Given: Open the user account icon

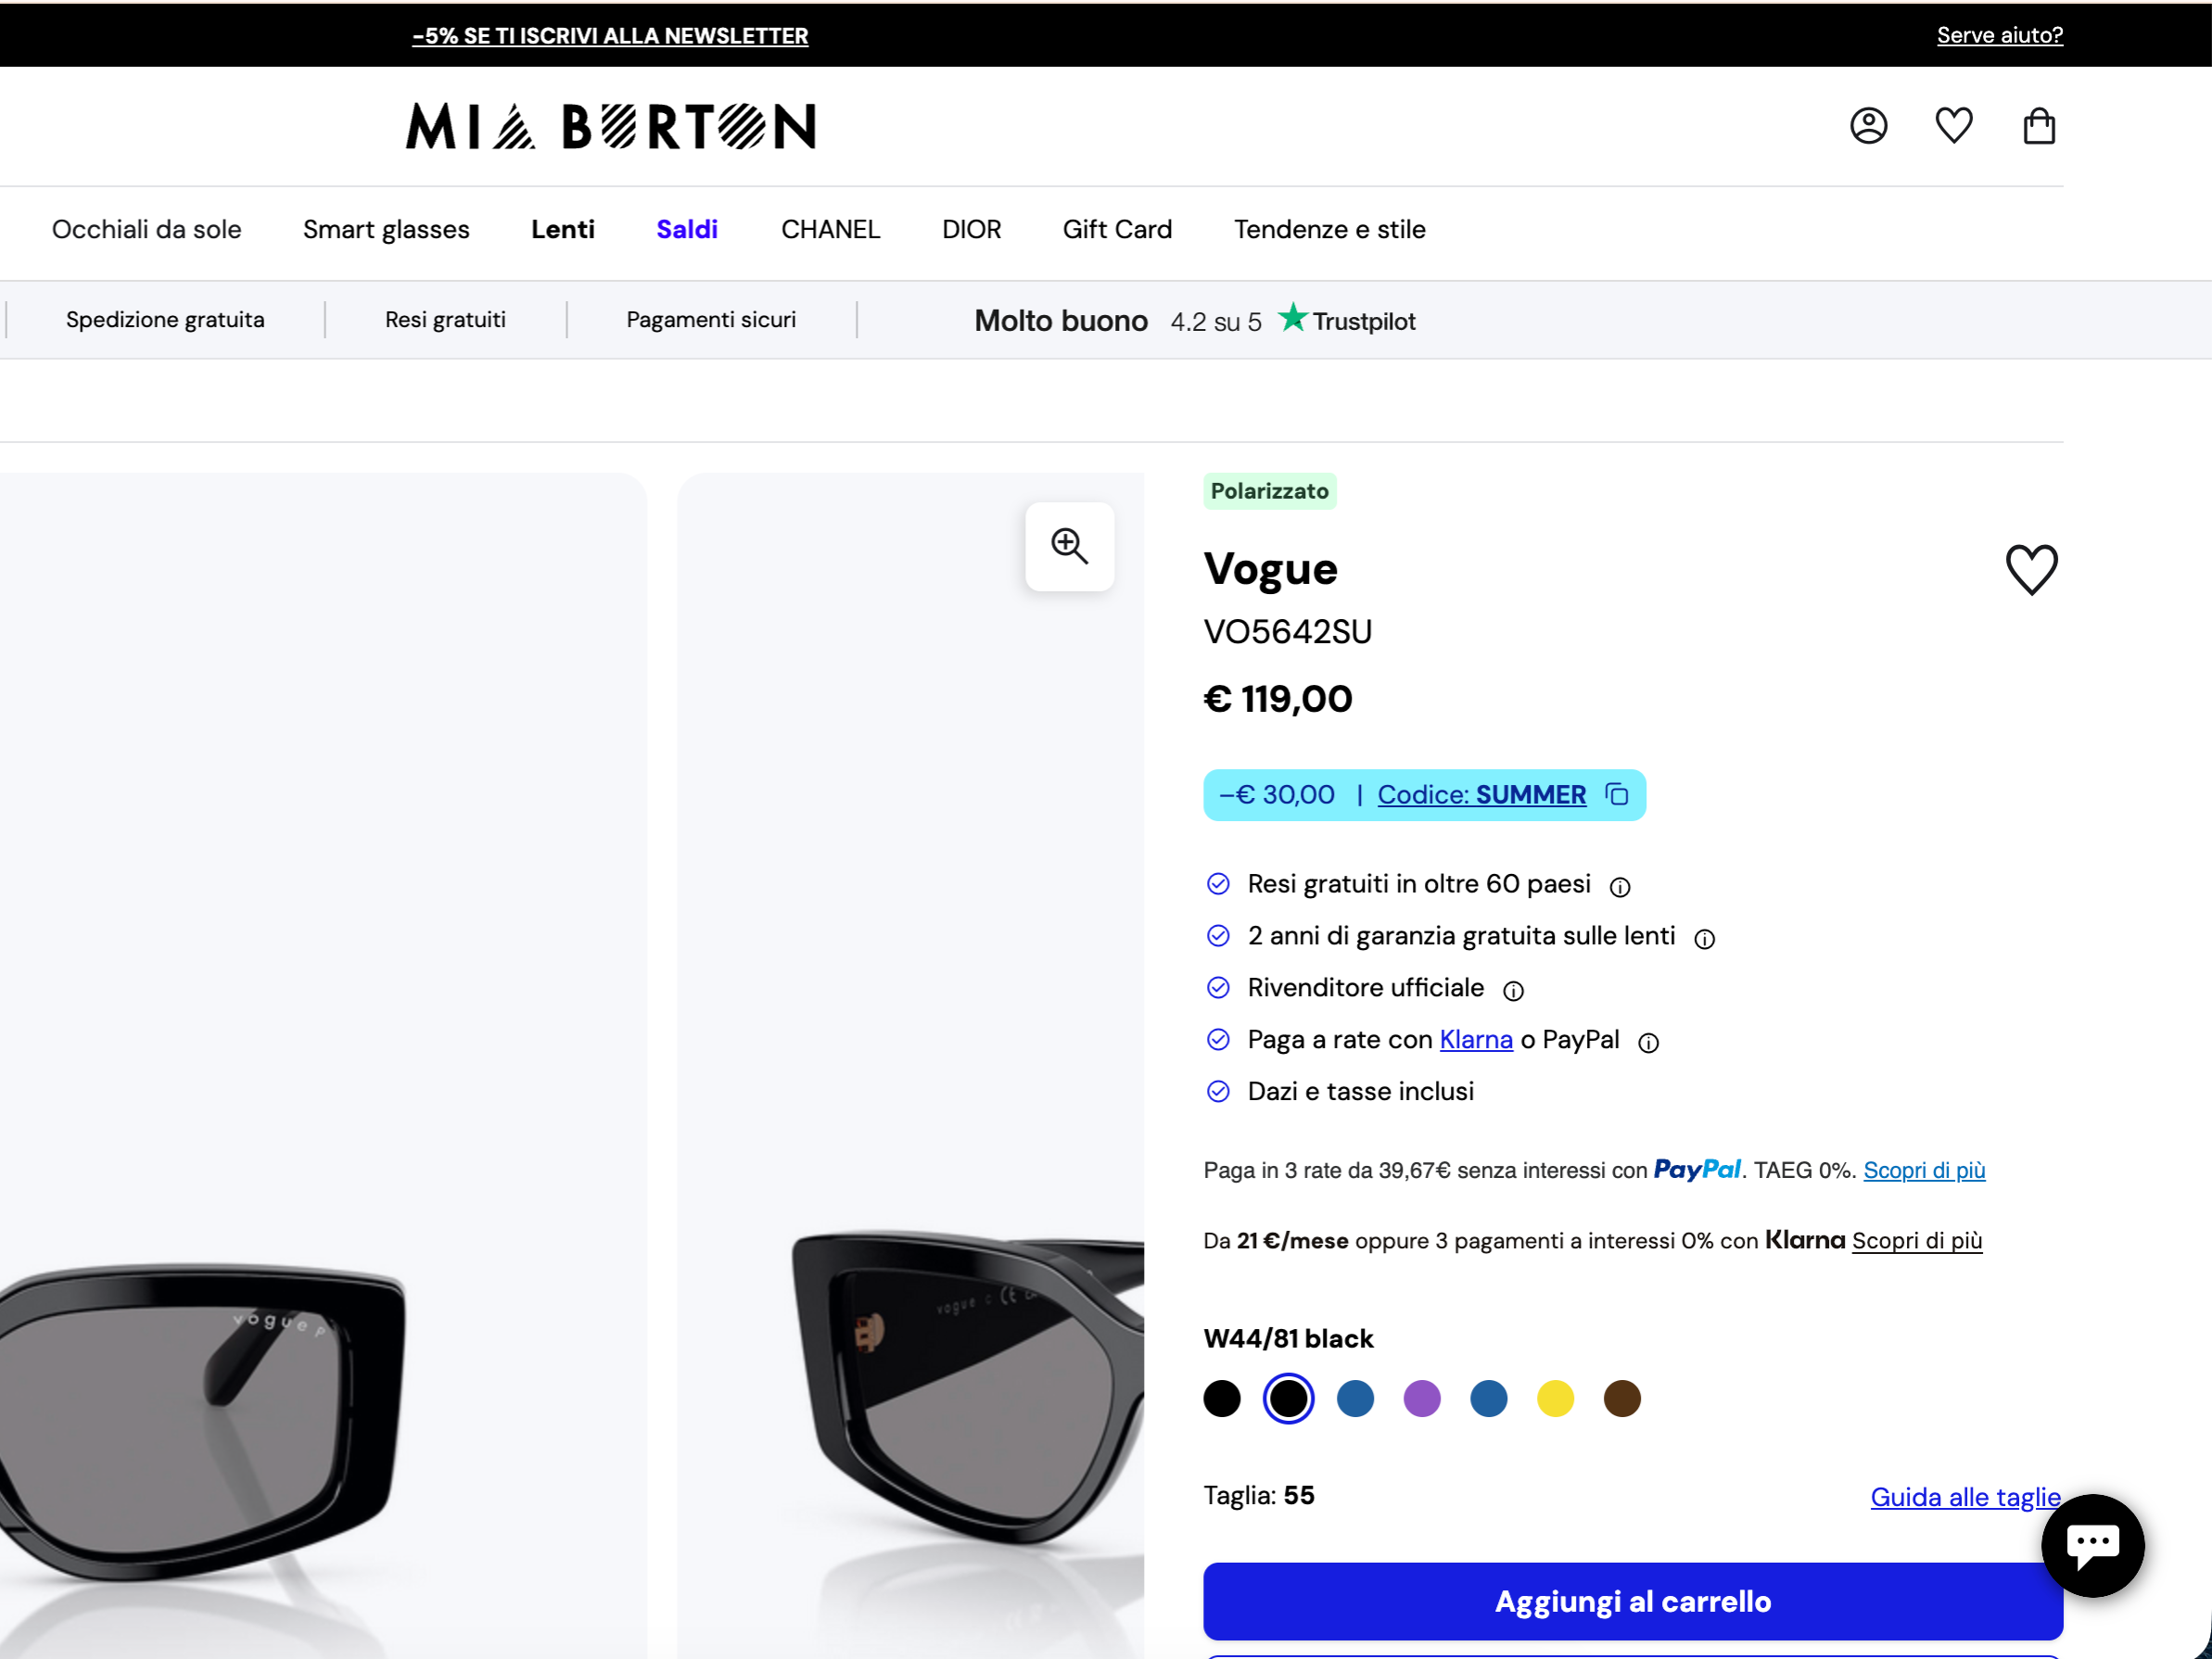Looking at the screenshot, I should (x=1868, y=126).
